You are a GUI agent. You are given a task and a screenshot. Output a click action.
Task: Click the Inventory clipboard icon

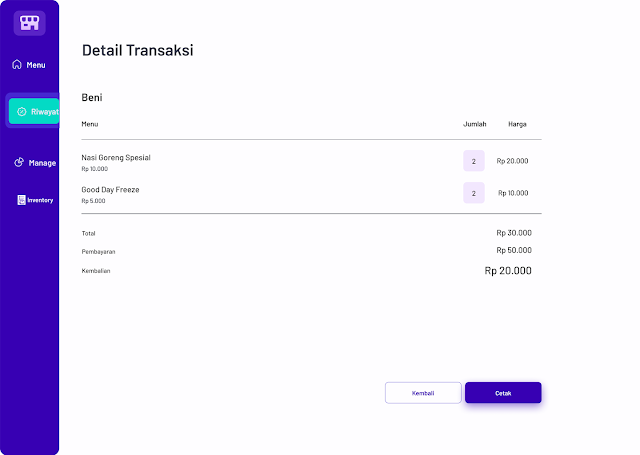tap(21, 200)
